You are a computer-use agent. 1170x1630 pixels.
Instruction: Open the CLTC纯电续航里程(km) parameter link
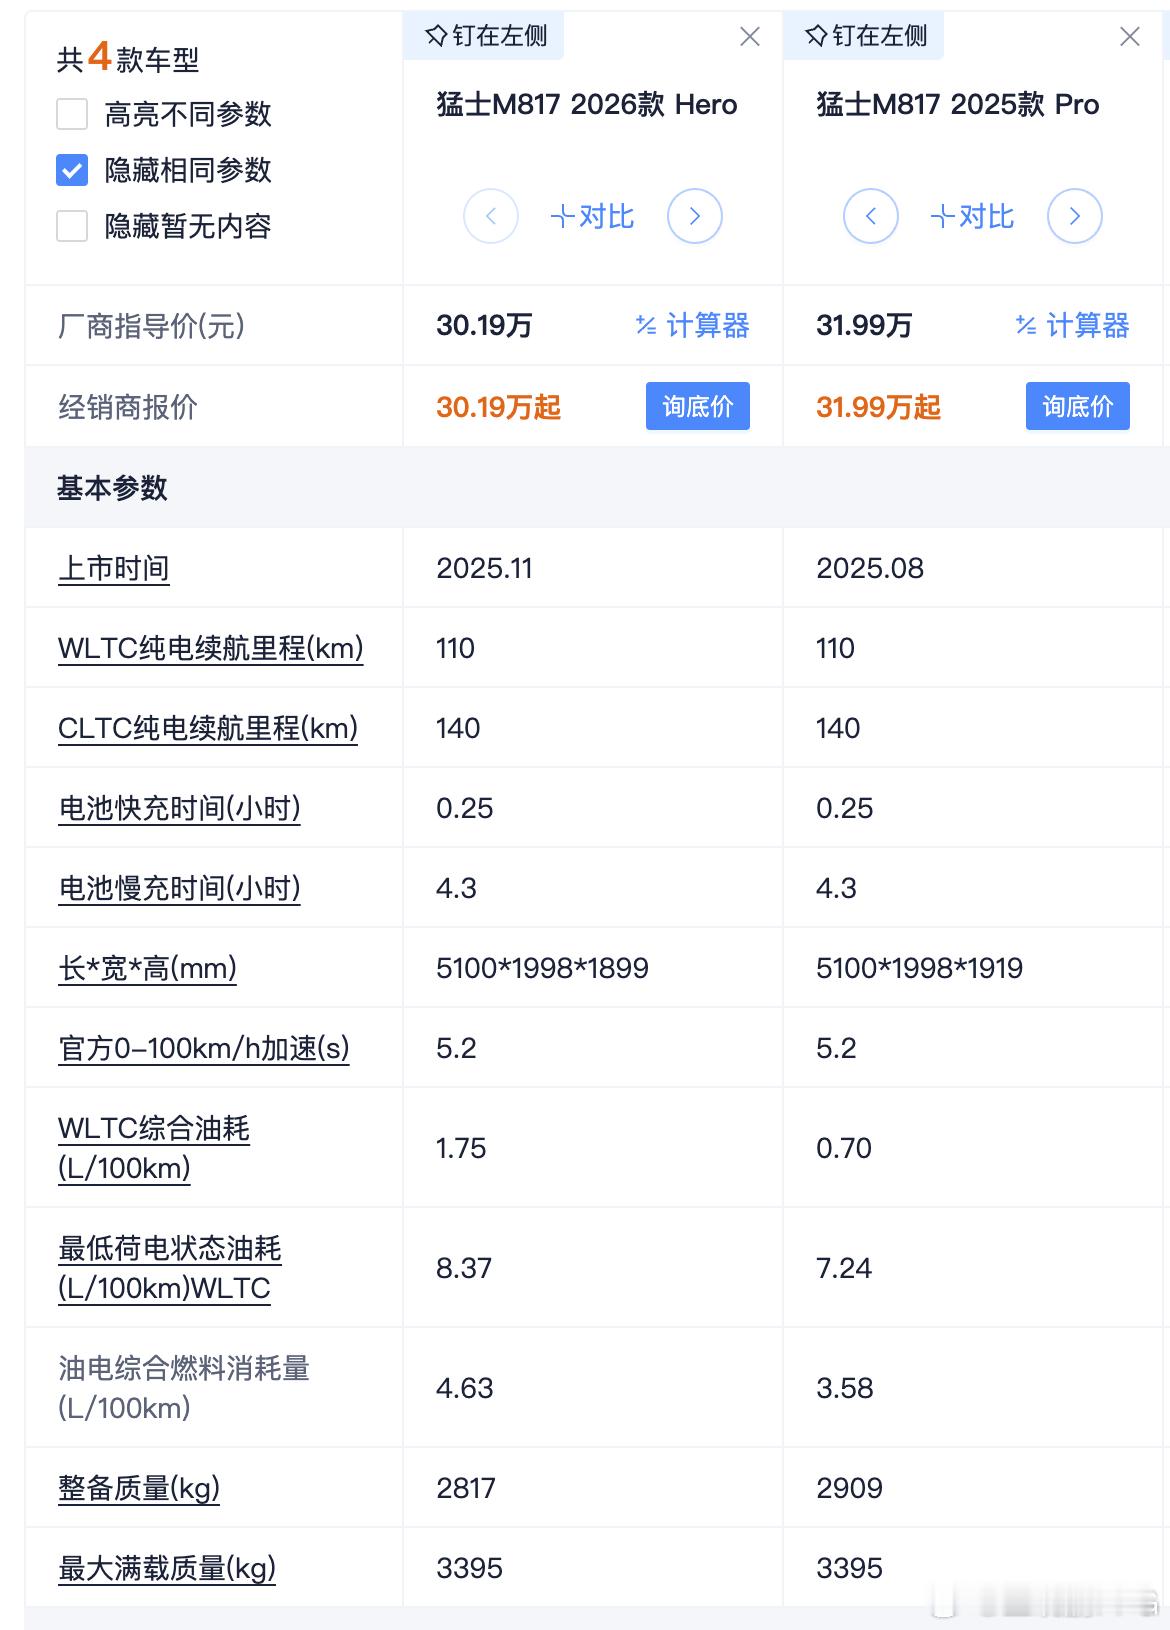tap(208, 728)
